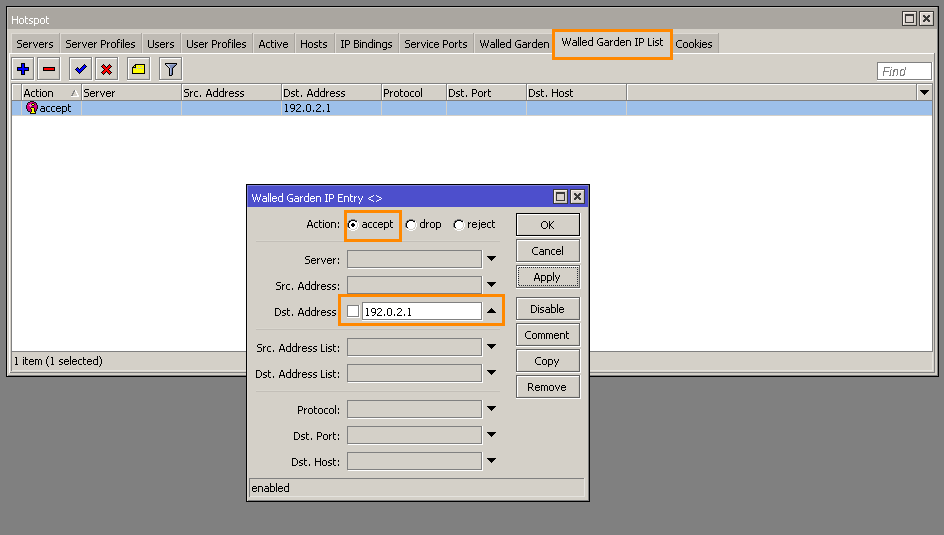Click the blue checkmark Enable icon

(x=81, y=69)
